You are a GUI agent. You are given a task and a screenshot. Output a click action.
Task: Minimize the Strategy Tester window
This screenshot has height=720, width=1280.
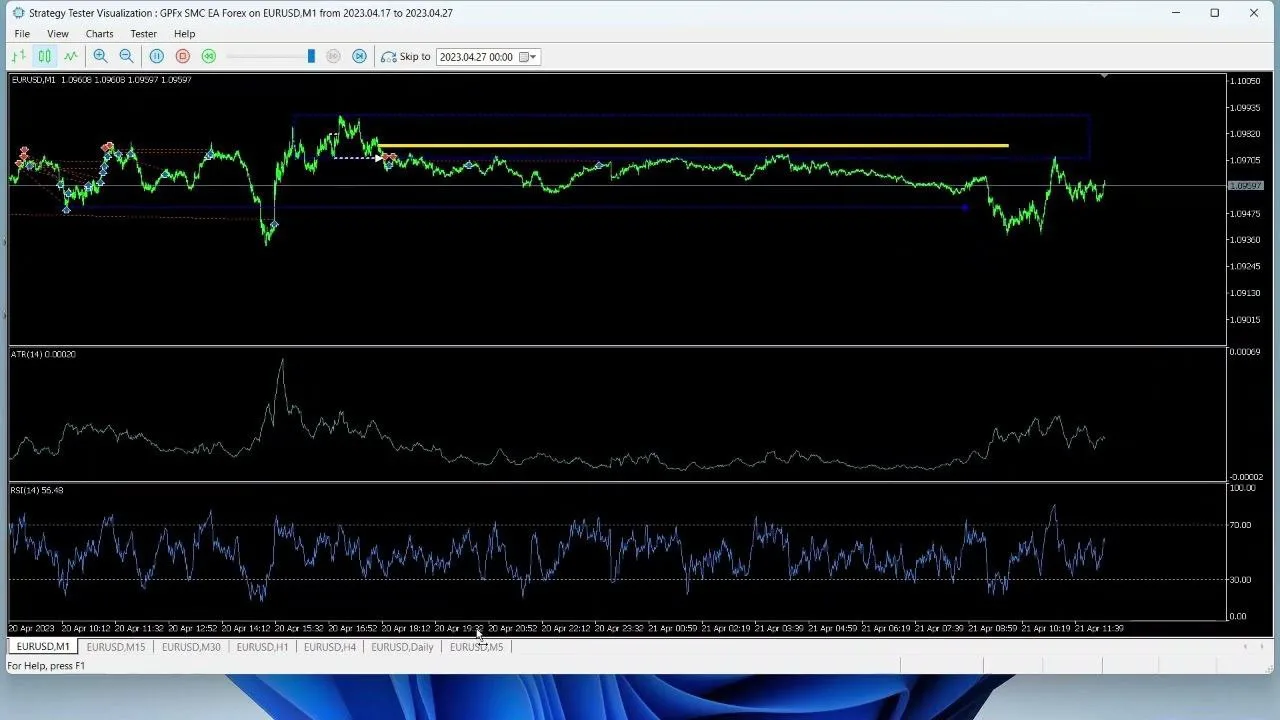tap(1176, 13)
